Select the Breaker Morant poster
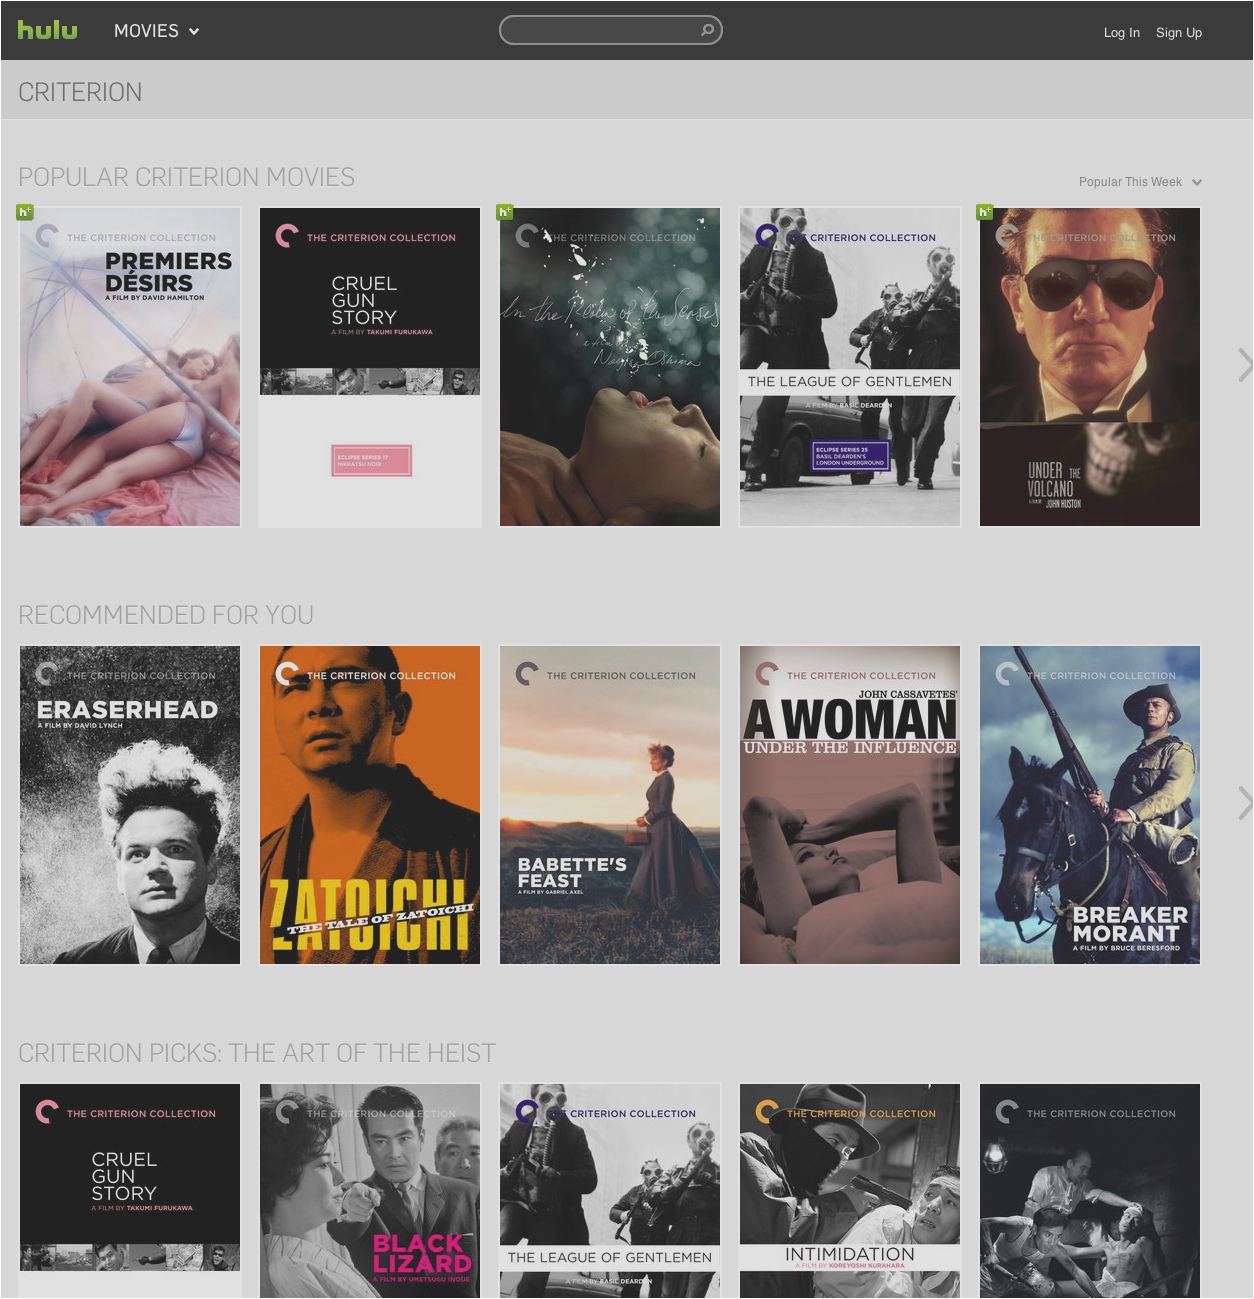 pos(1090,805)
